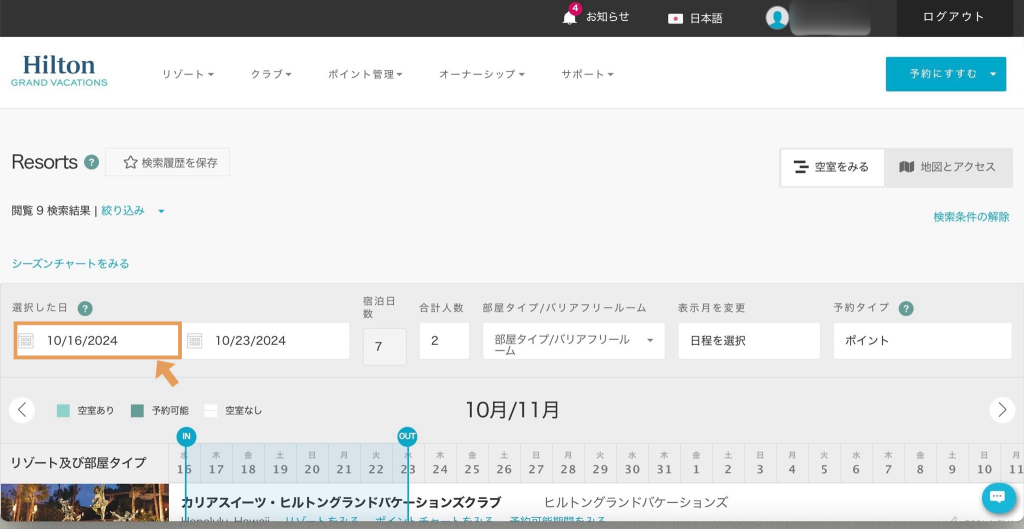This screenshot has width=1024, height=529.
Task: Click help icon beside 予約タイプ label
Action: tap(906, 308)
